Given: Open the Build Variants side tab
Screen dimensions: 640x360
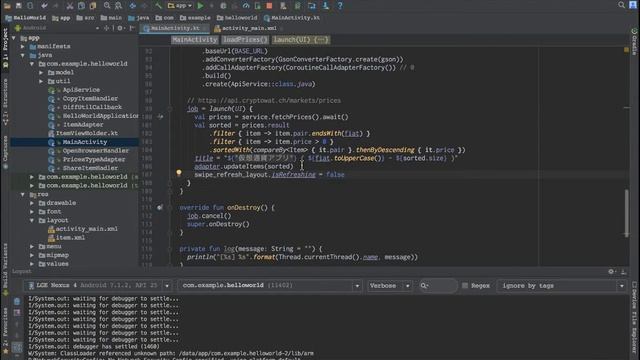Looking at the screenshot, I should coord(5,270).
